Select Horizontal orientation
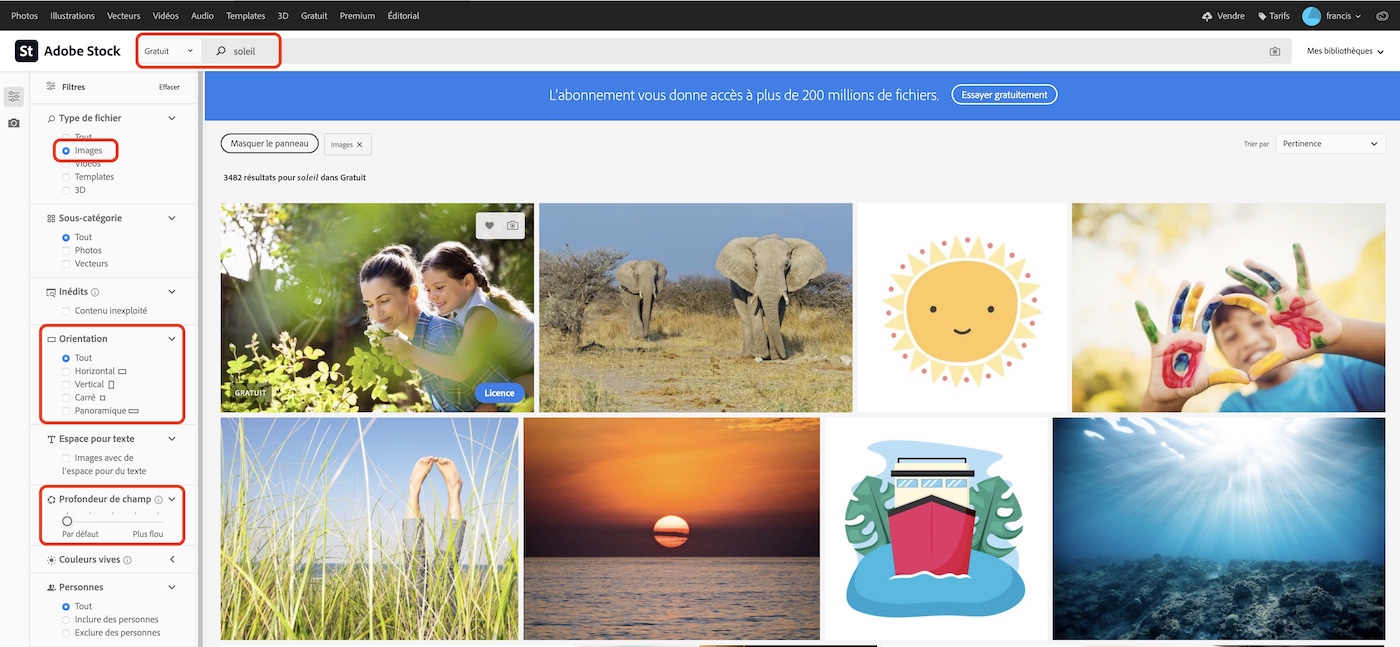 coord(66,370)
